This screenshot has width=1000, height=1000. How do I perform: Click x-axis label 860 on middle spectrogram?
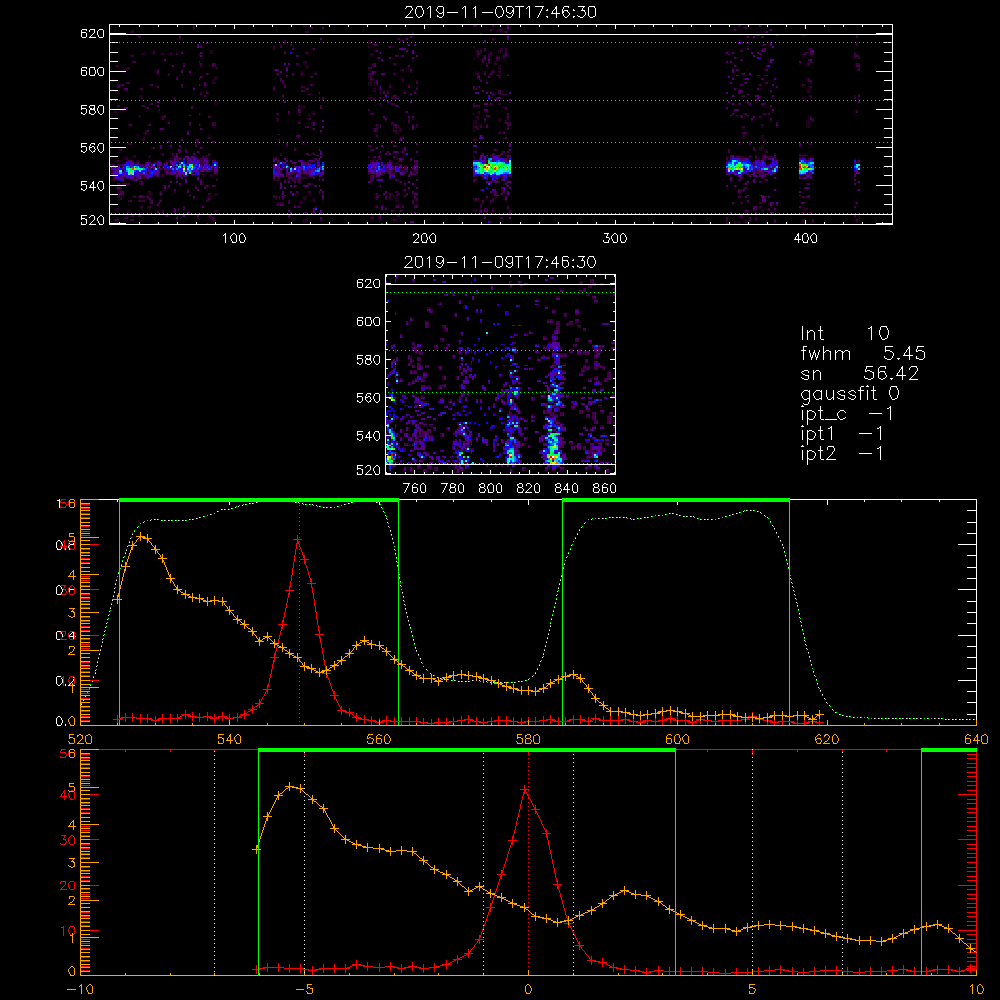point(604,489)
